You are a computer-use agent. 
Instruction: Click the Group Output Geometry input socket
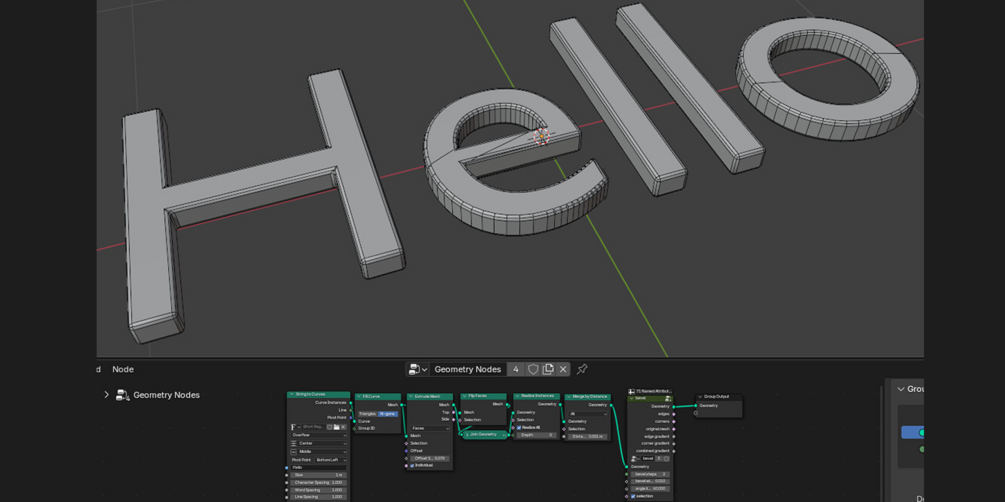tap(695, 406)
